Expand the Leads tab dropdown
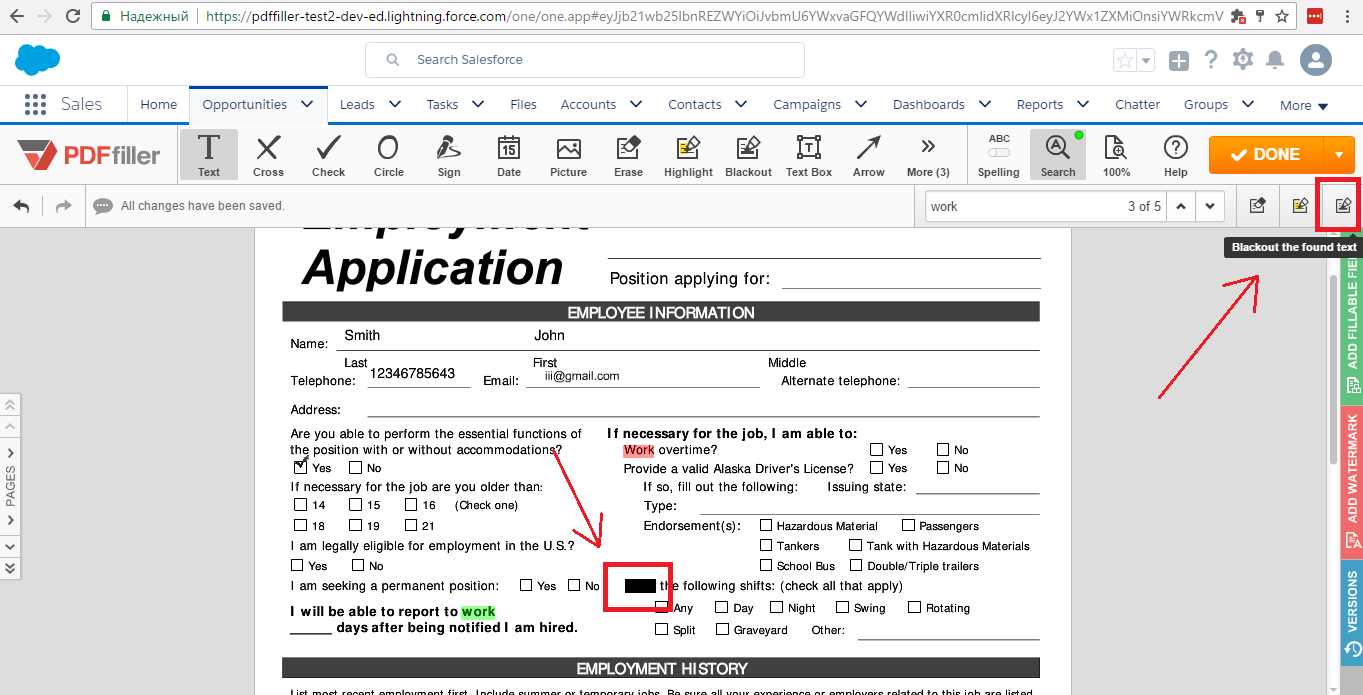 (x=394, y=104)
